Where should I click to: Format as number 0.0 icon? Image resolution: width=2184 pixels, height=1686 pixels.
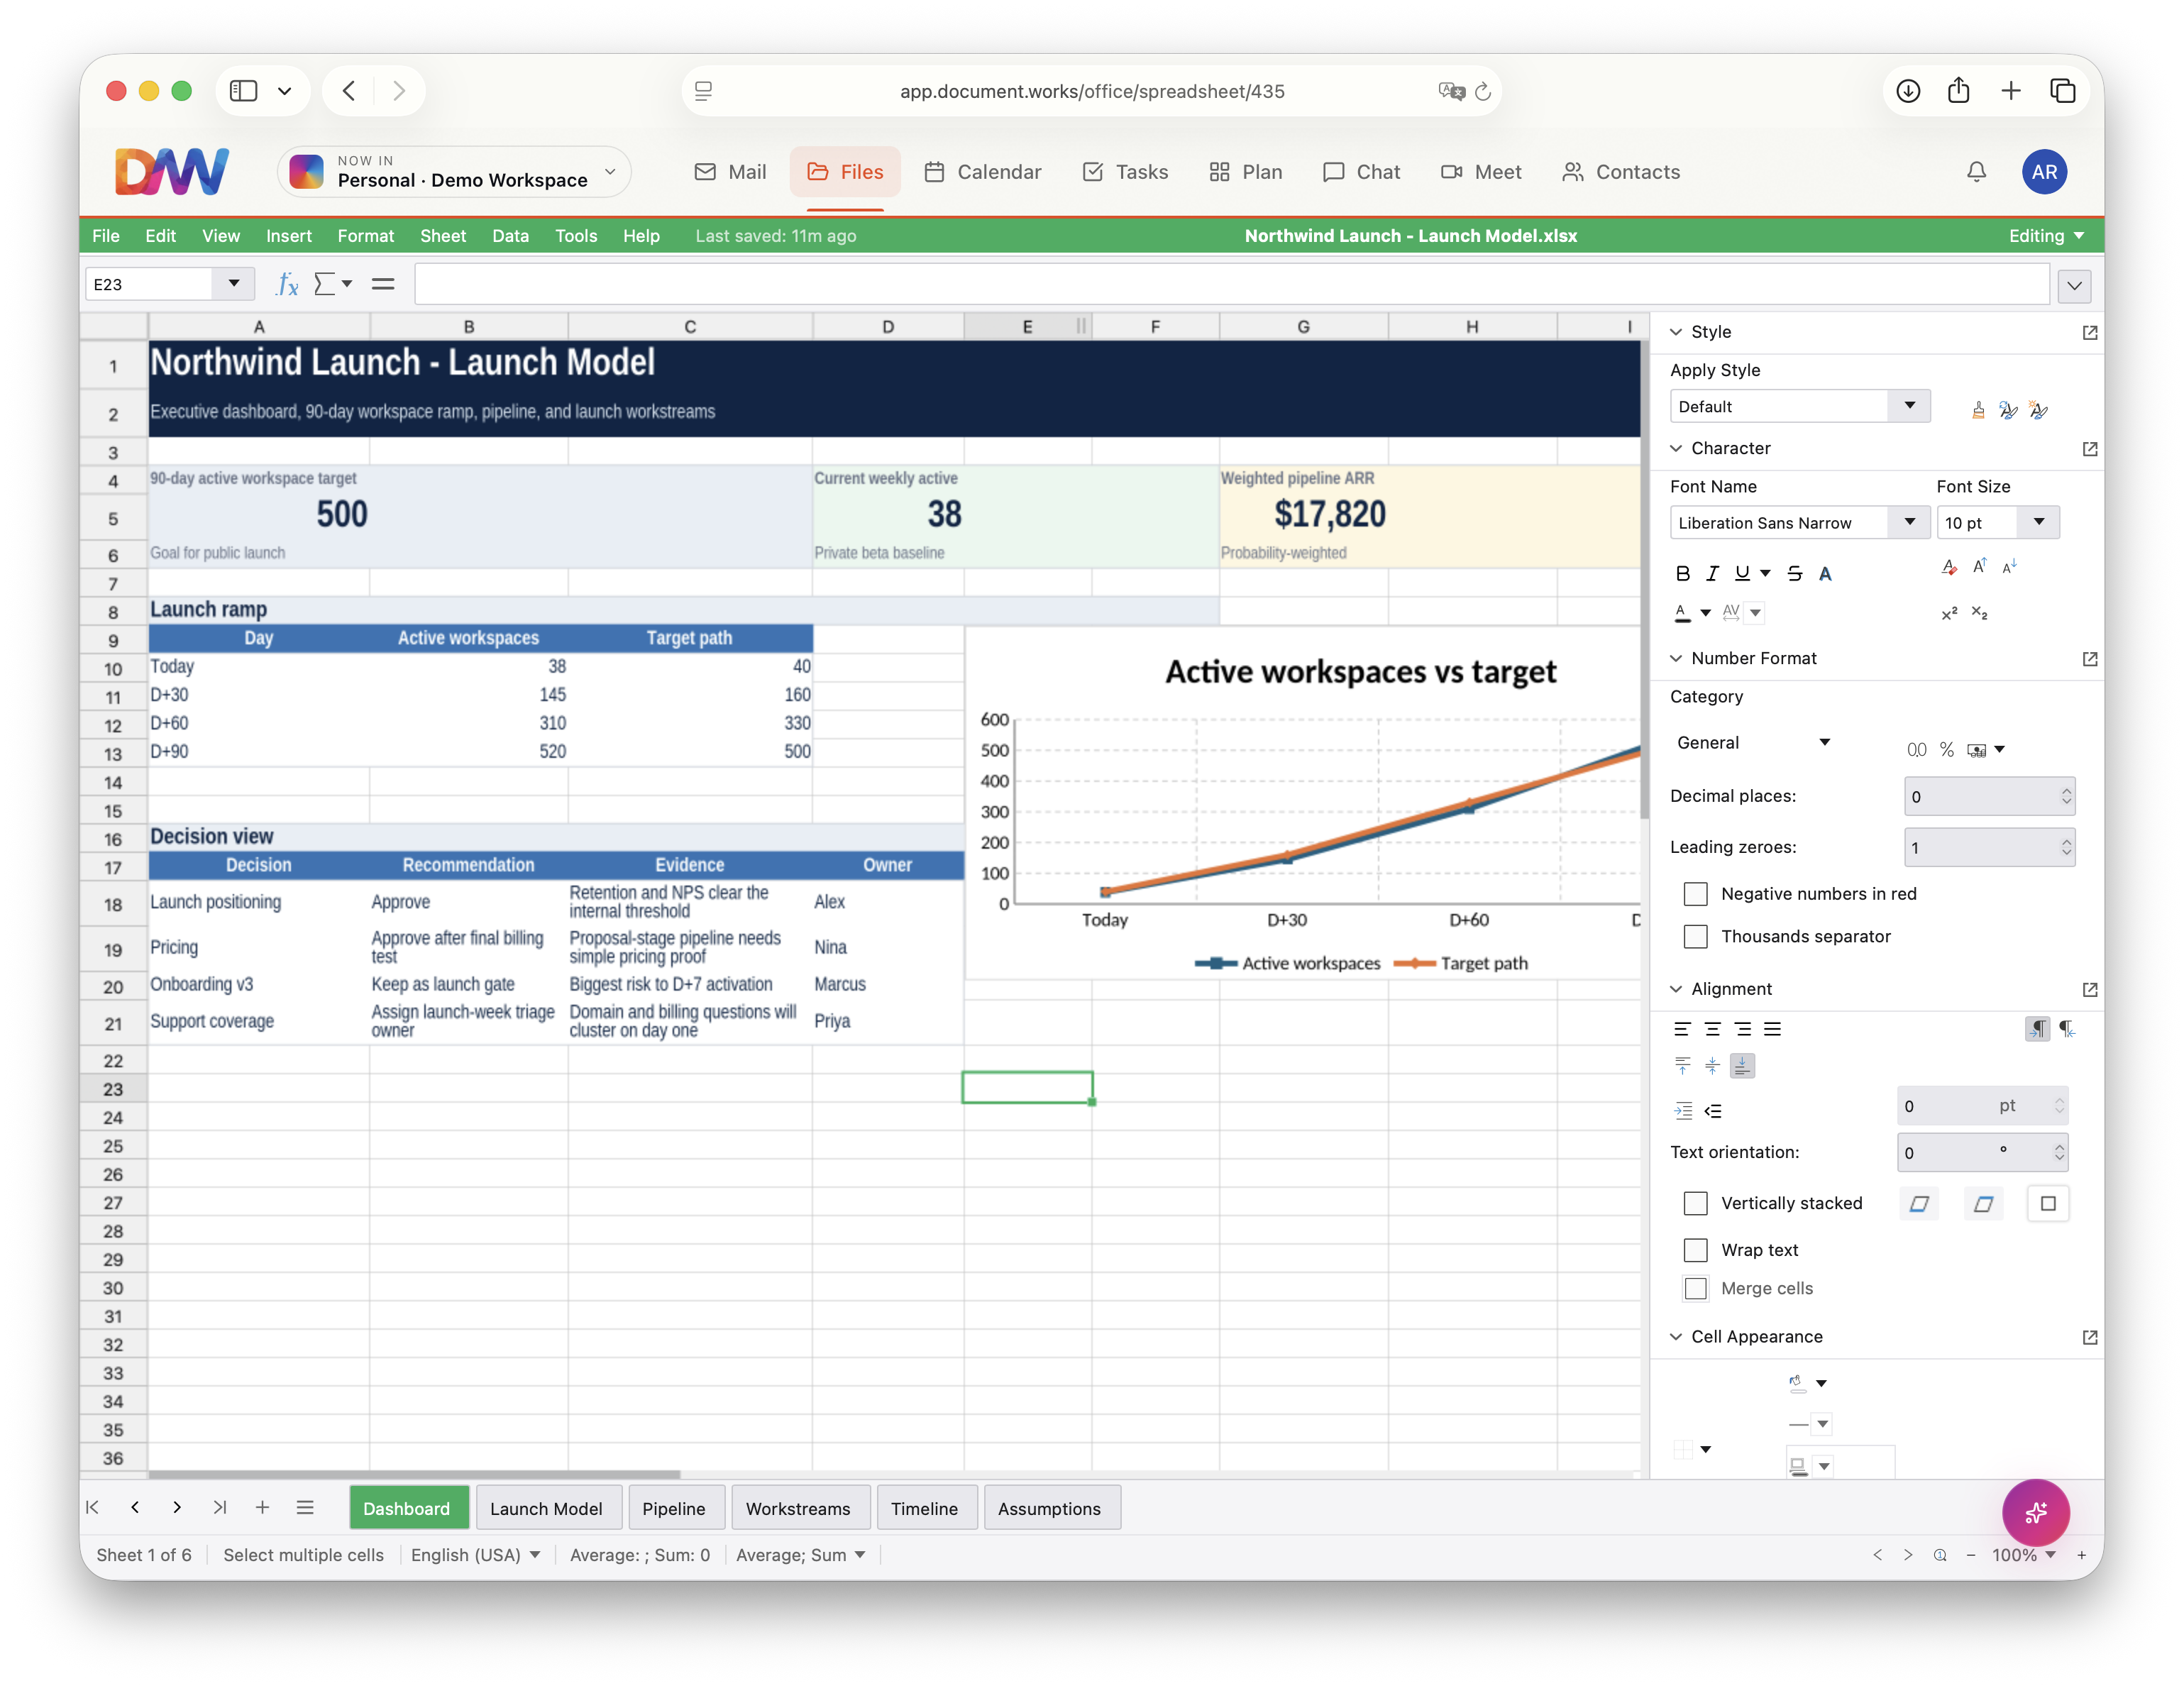1916,749
